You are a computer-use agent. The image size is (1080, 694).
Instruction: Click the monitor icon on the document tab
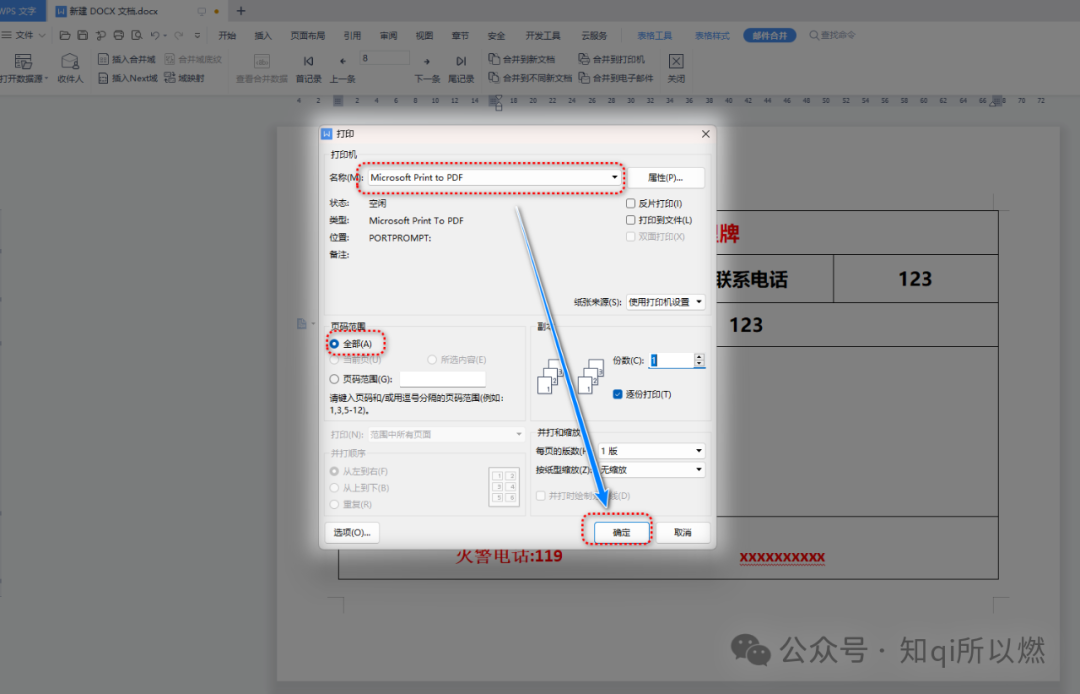click(201, 12)
